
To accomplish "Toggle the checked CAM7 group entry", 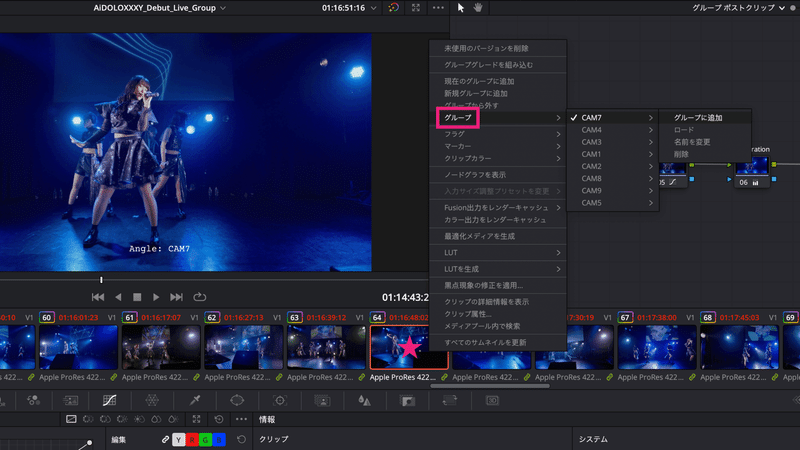I will click(612, 117).
